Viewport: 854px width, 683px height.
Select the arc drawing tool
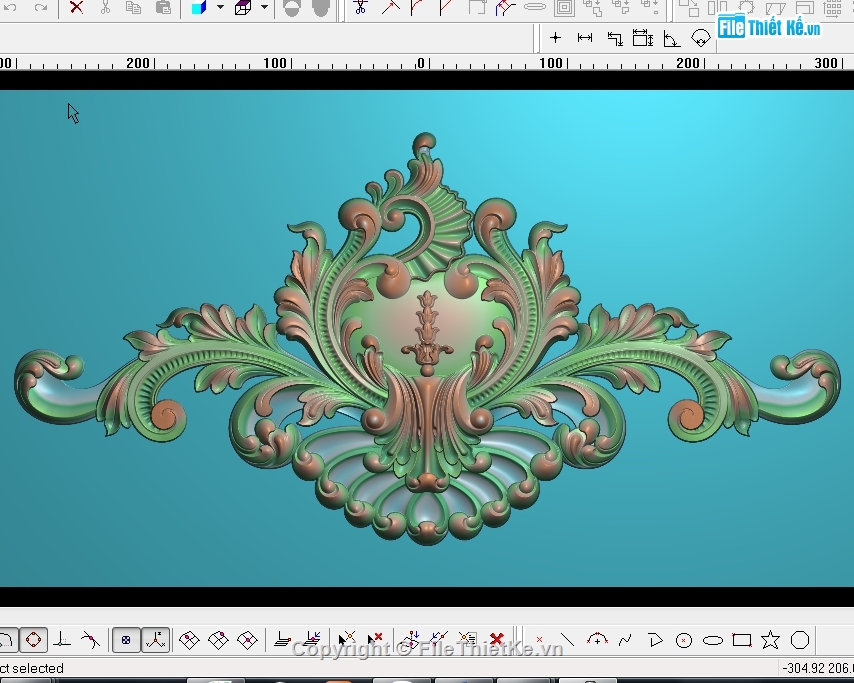tap(597, 639)
